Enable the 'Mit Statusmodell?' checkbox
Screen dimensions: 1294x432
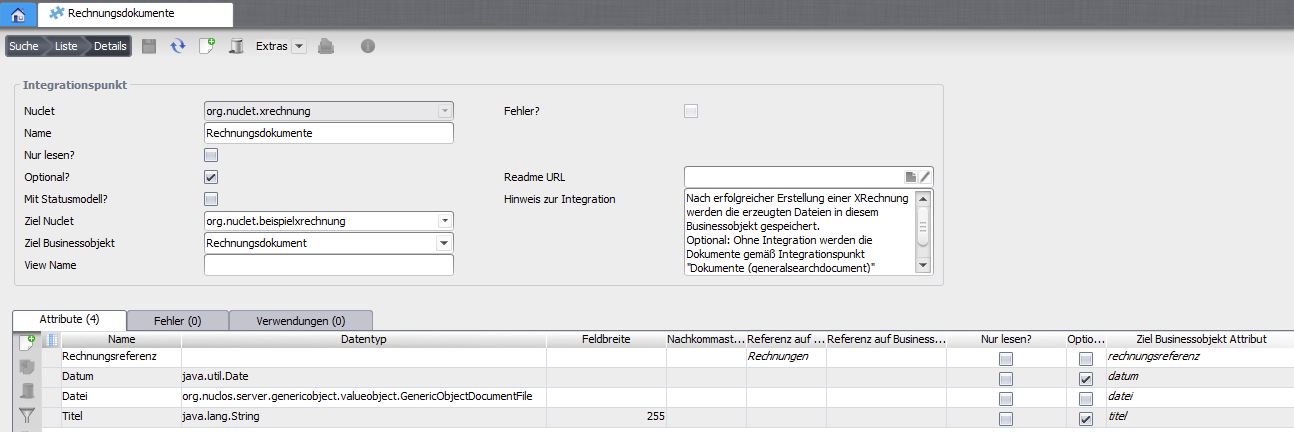(211, 199)
